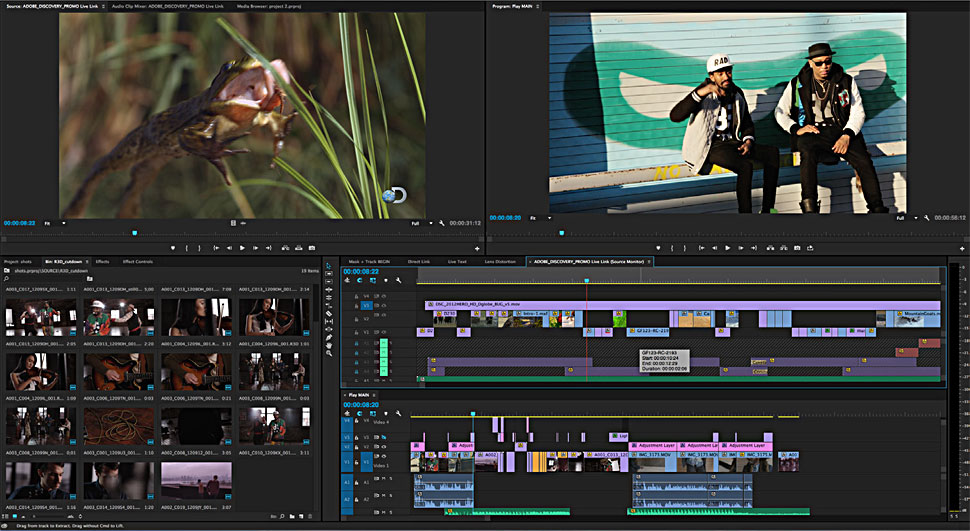The width and height of the screenshot is (970, 531).
Task: Open Play MAIN timeline settings wrench
Action: (398, 413)
